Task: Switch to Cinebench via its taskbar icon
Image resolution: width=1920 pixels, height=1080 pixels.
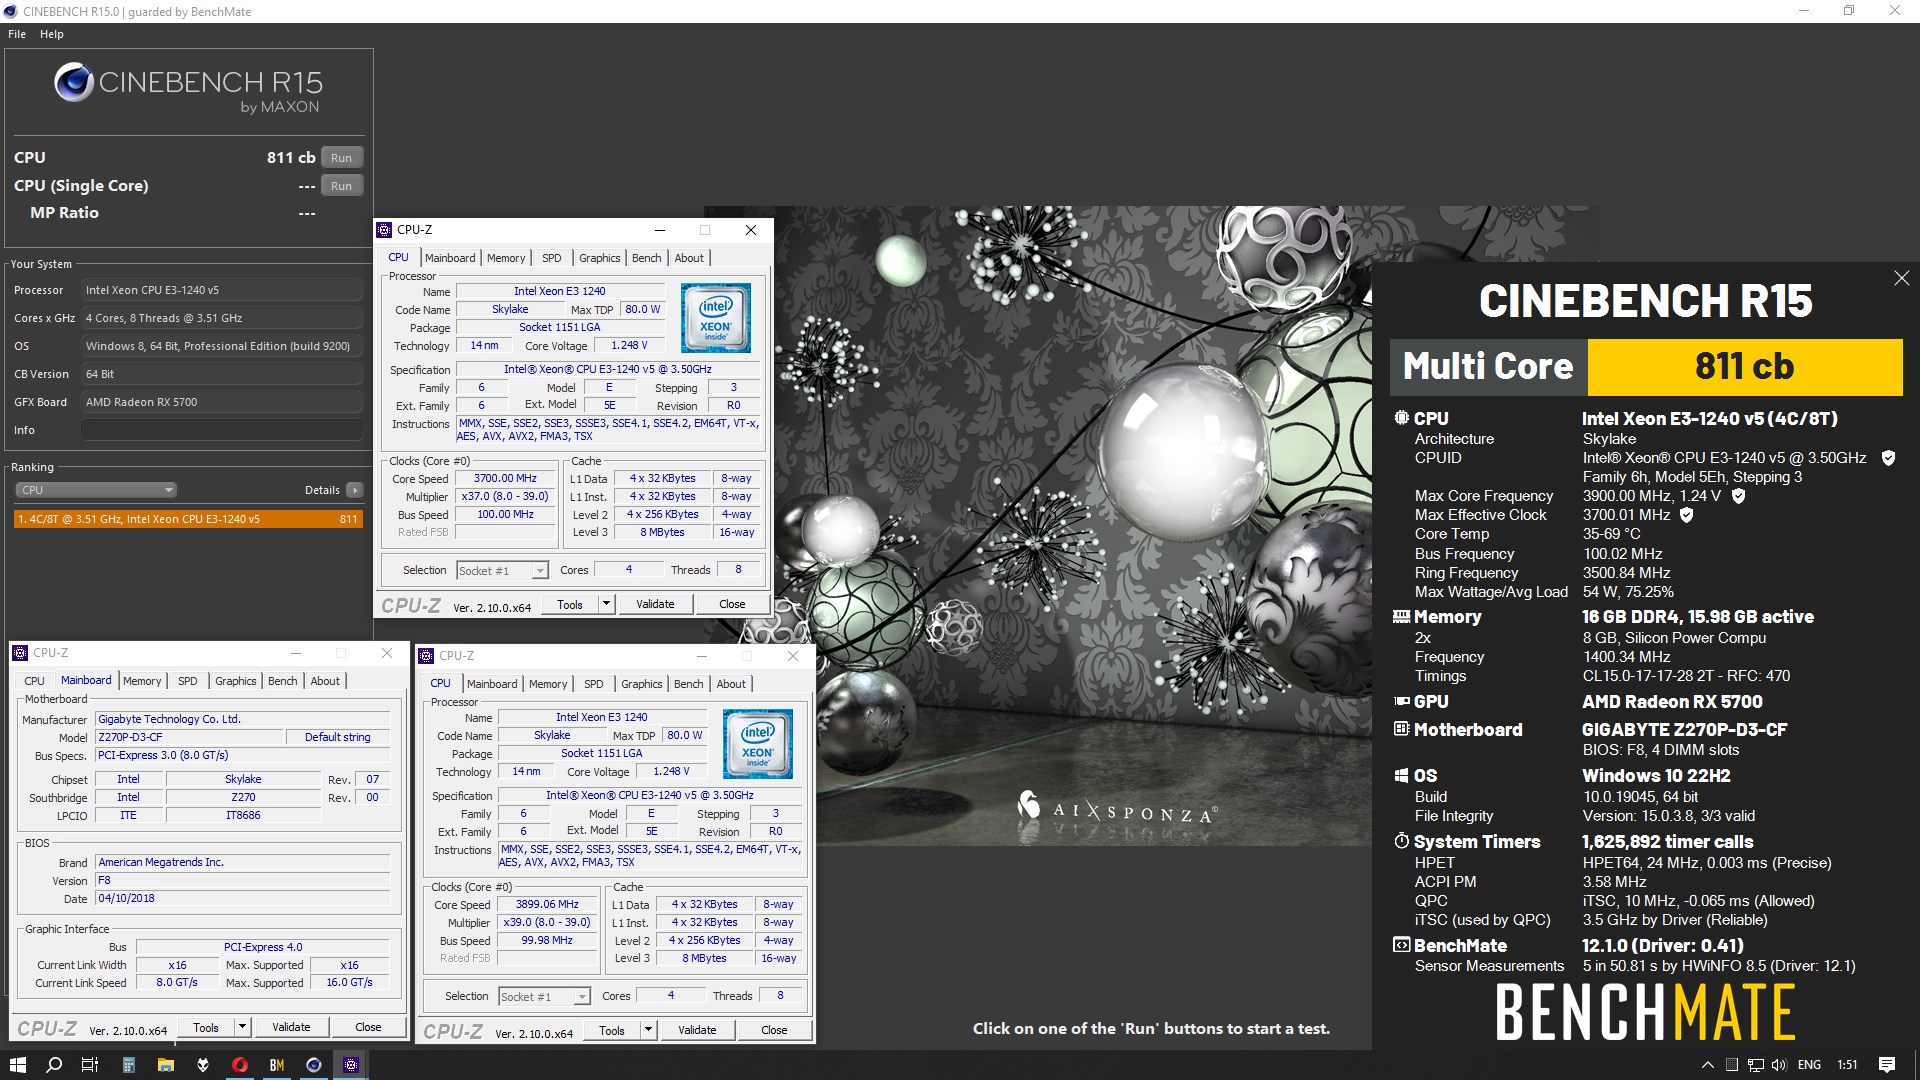Action: point(314,1065)
